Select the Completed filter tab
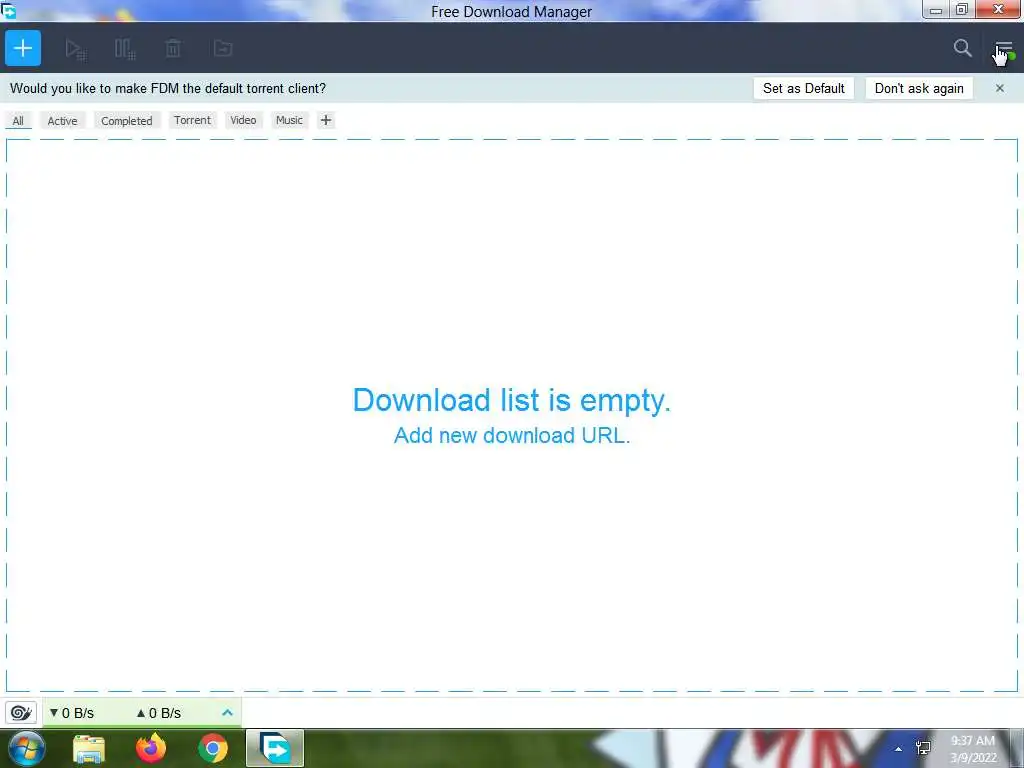Screen dimensions: 1024x768 (127, 121)
